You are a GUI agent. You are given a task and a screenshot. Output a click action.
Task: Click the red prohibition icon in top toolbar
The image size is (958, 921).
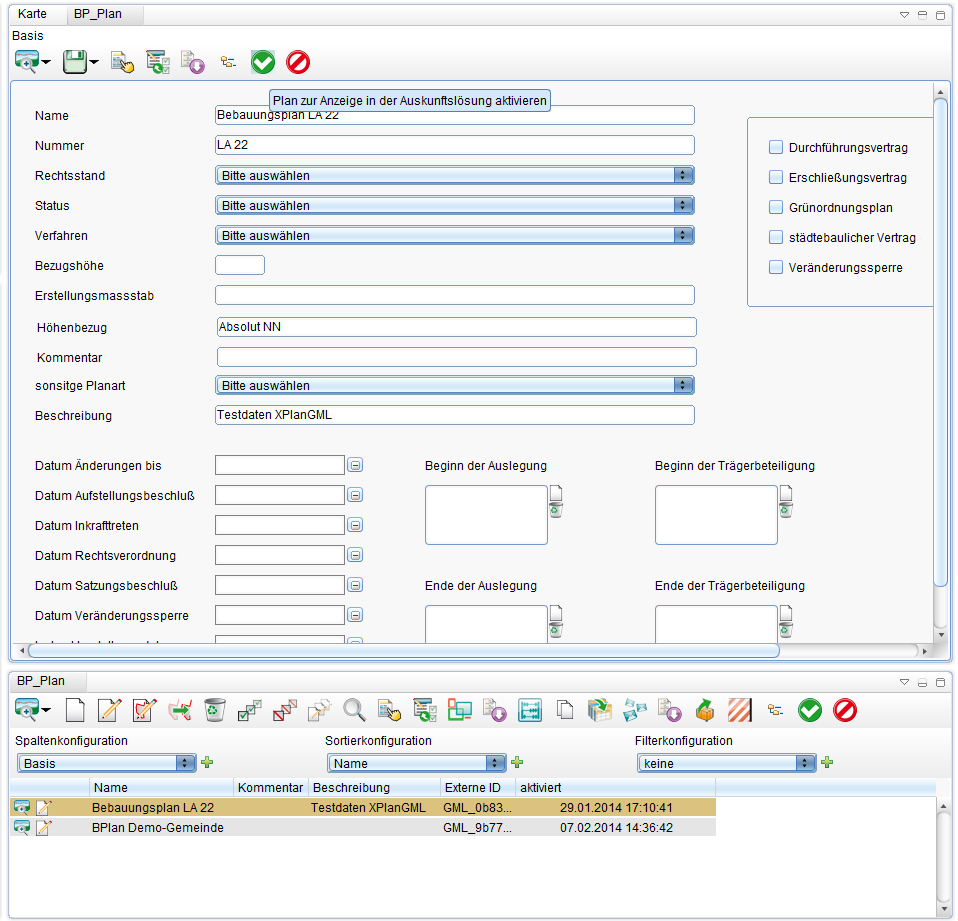[298, 62]
